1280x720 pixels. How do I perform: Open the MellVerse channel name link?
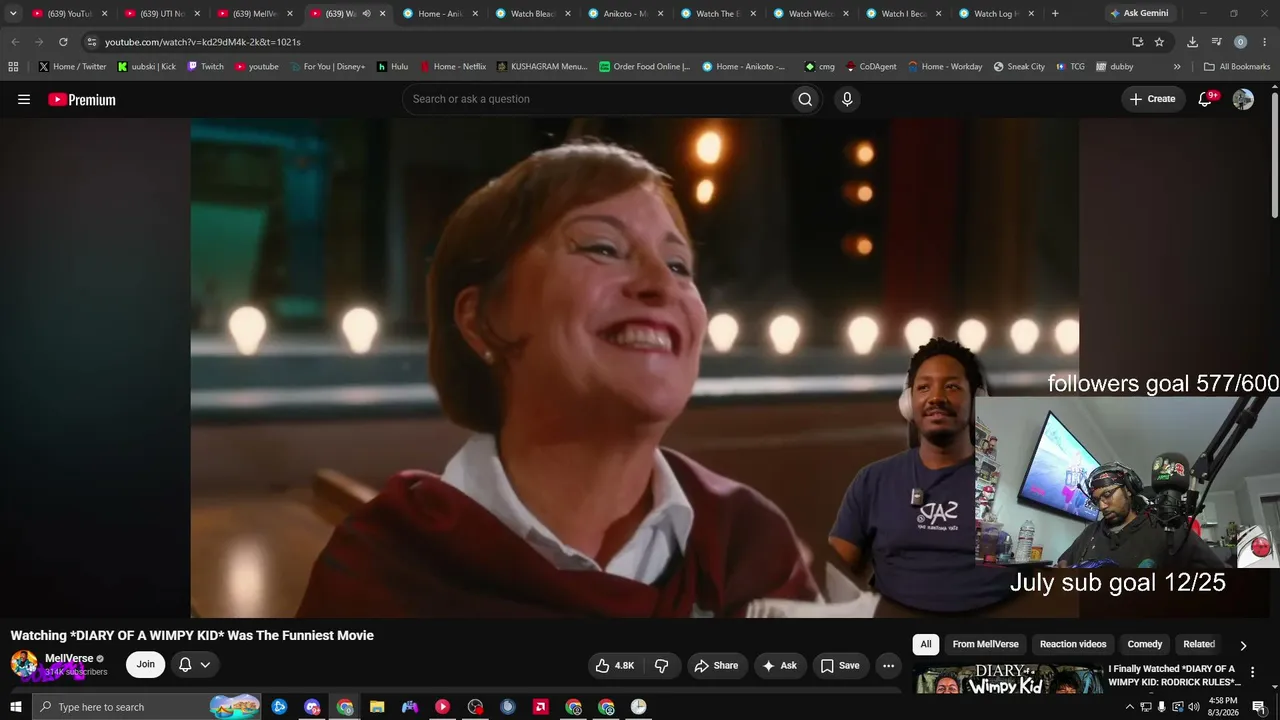[x=69, y=658]
